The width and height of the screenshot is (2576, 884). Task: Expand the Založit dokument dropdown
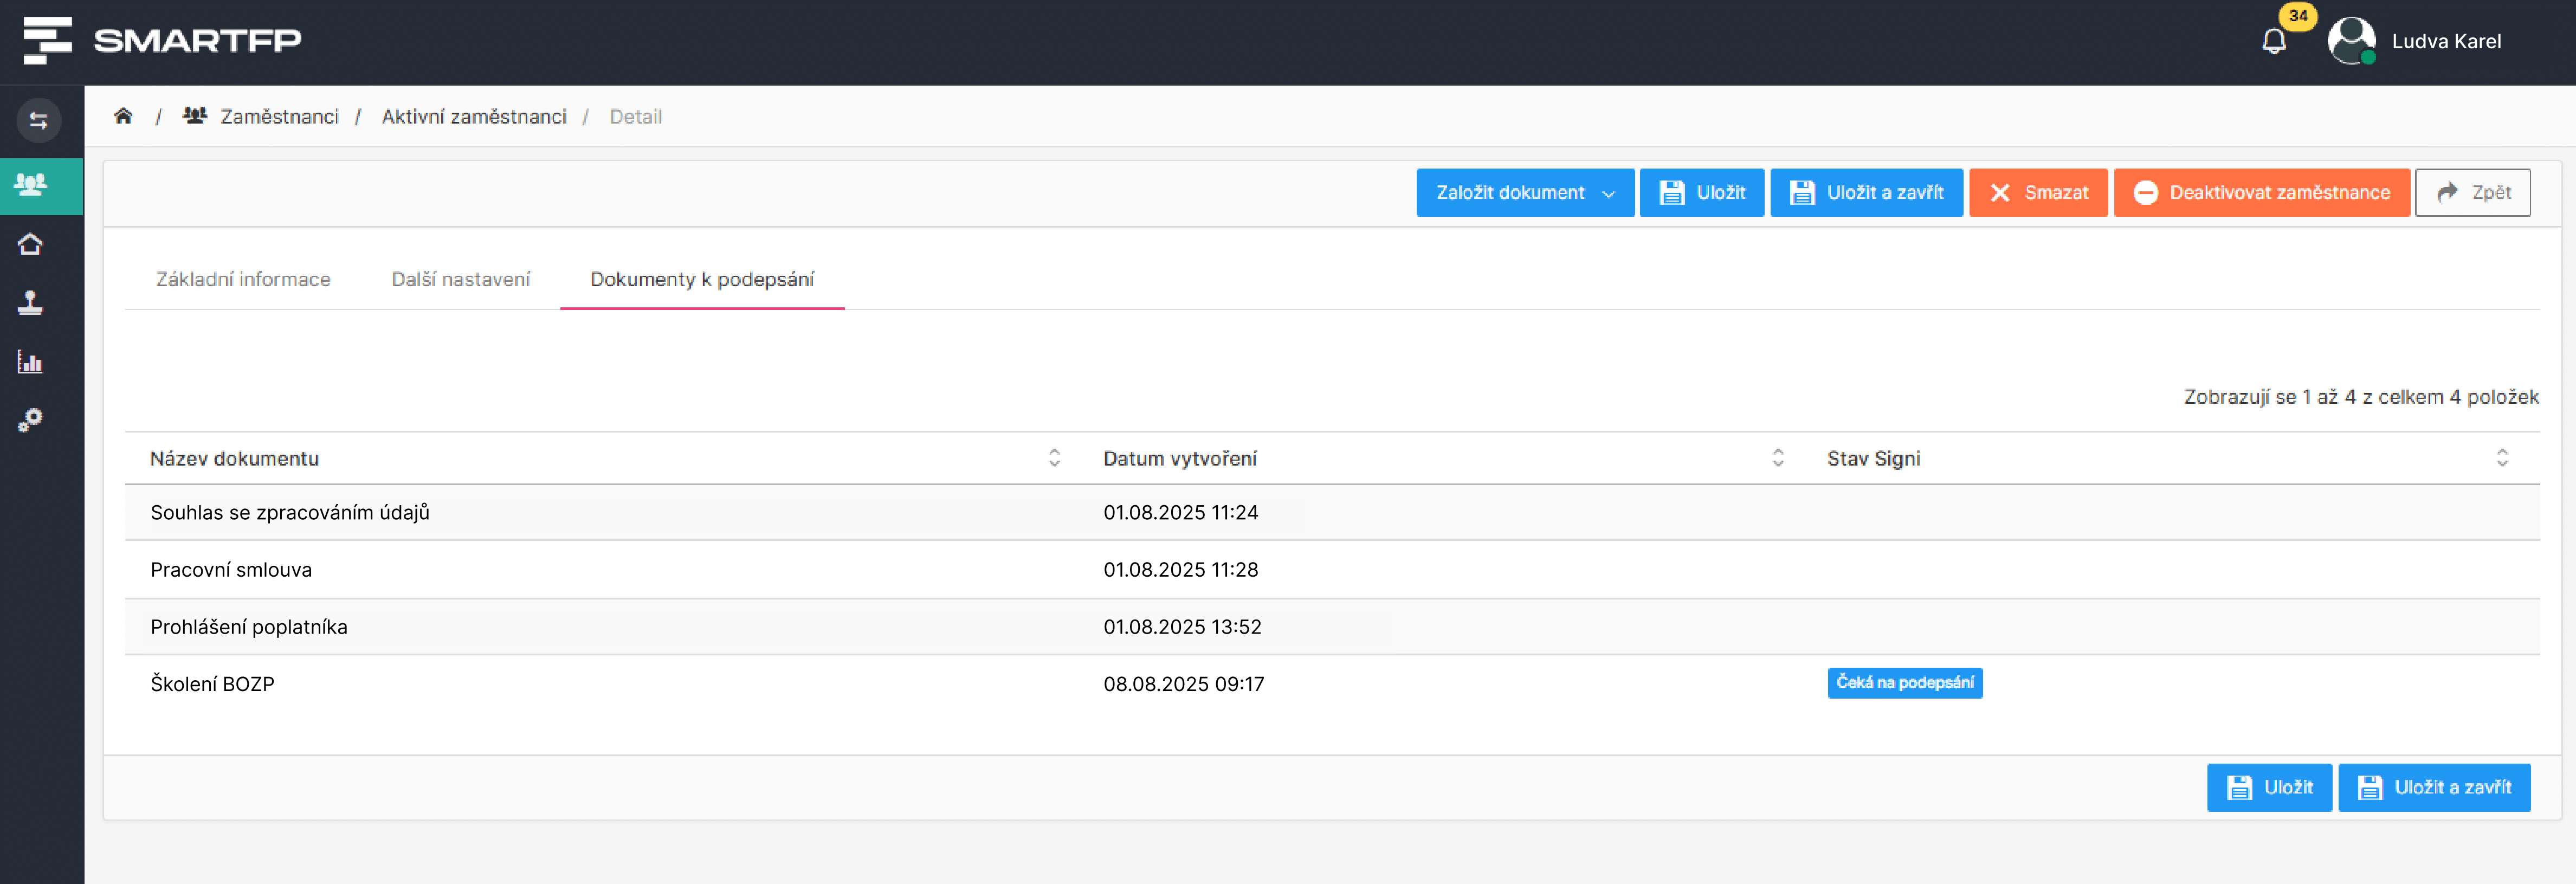[x=1524, y=193]
